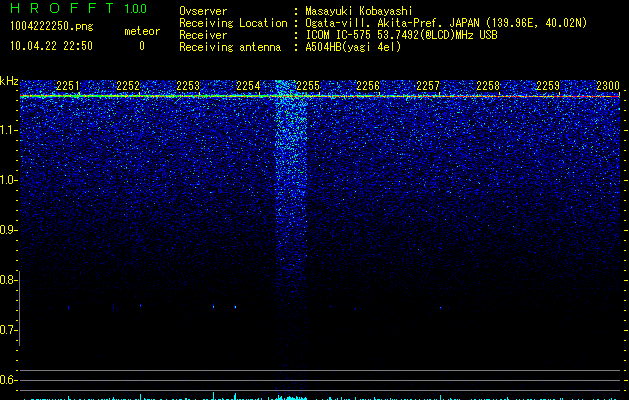
Task: Click the ICOM IC-575 receiver text
Action: click(x=401, y=35)
